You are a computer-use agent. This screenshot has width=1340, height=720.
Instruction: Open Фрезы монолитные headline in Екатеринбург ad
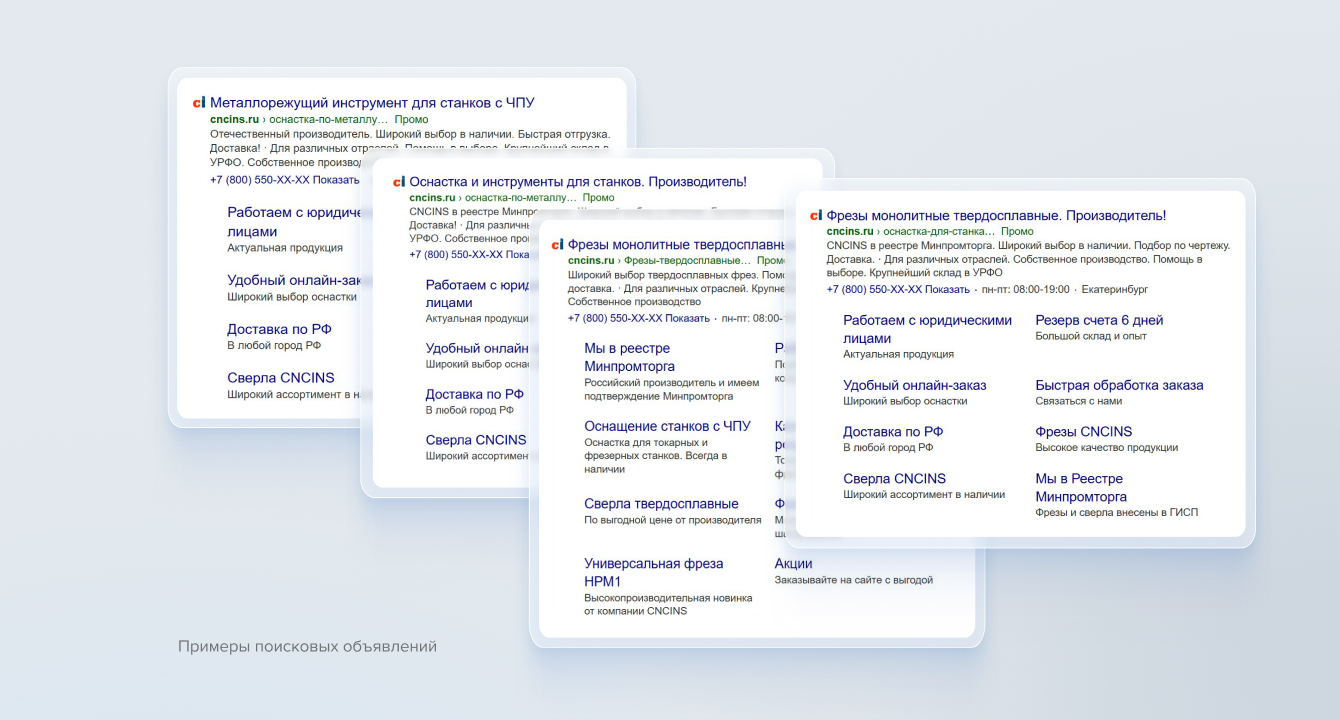coord(996,215)
